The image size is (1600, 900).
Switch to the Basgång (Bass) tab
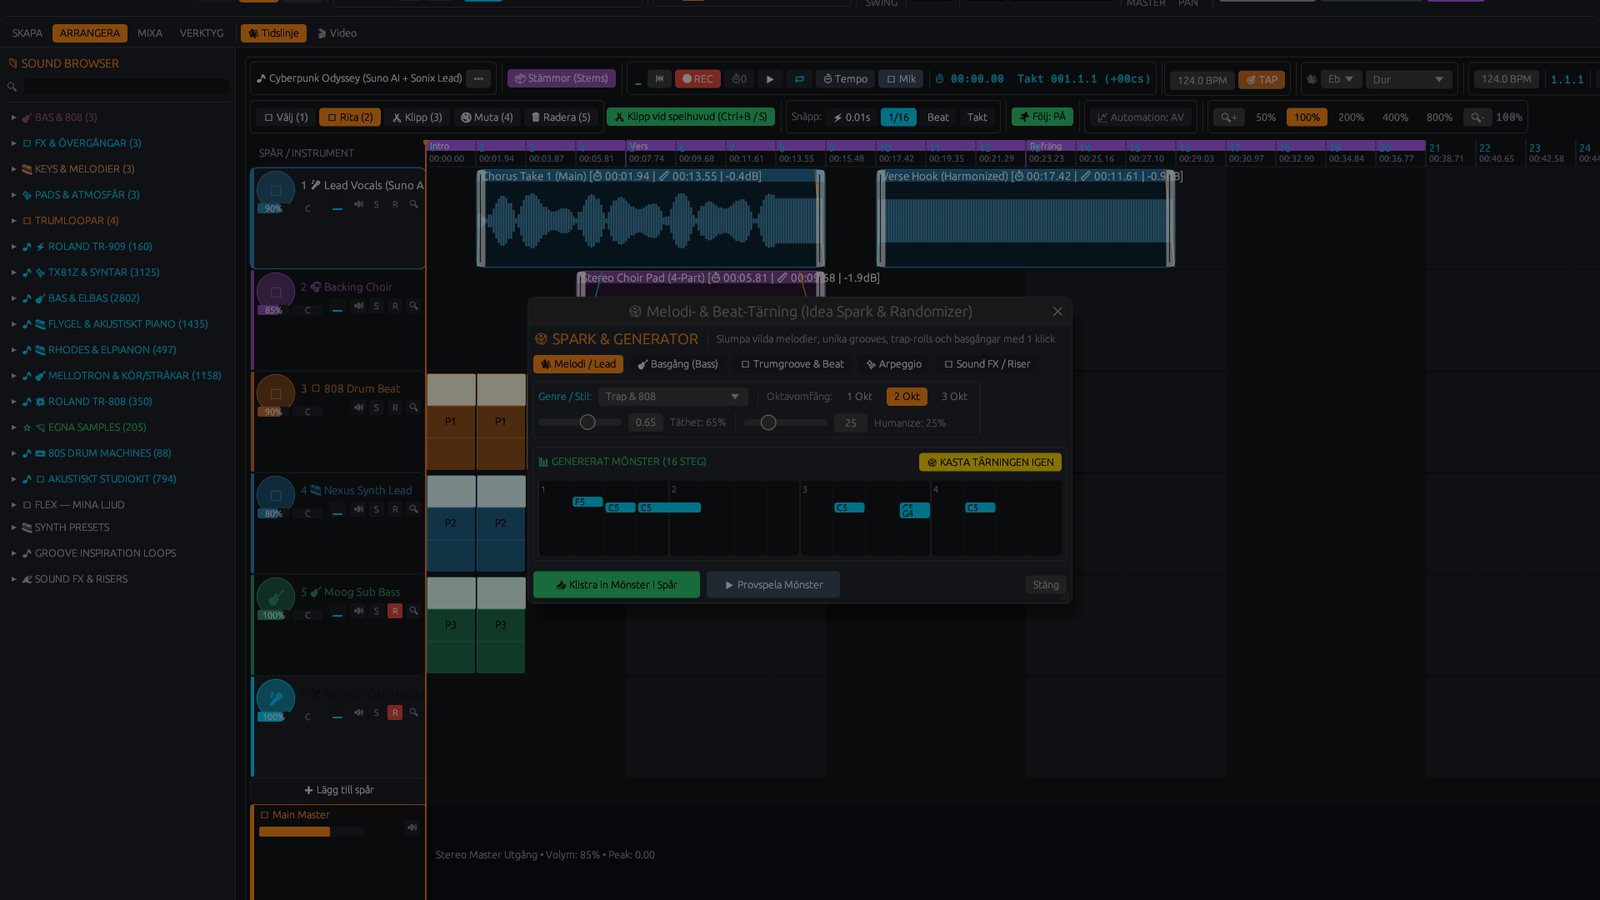pos(678,364)
